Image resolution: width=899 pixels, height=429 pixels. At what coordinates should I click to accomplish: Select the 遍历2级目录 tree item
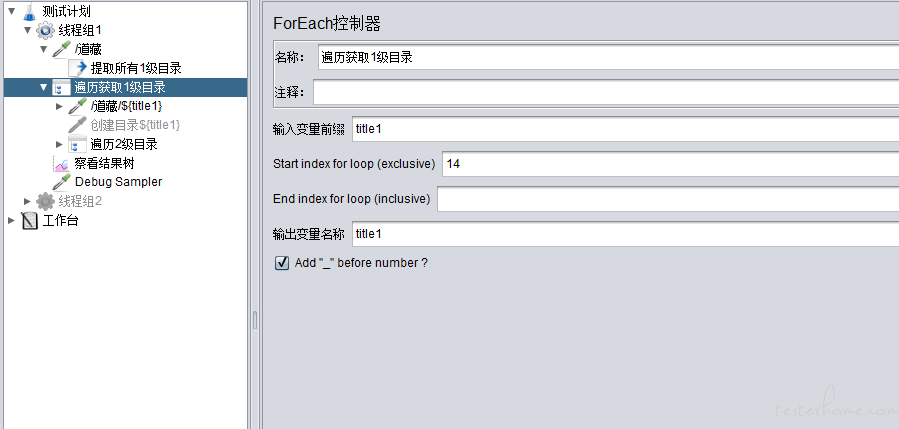click(x=124, y=144)
